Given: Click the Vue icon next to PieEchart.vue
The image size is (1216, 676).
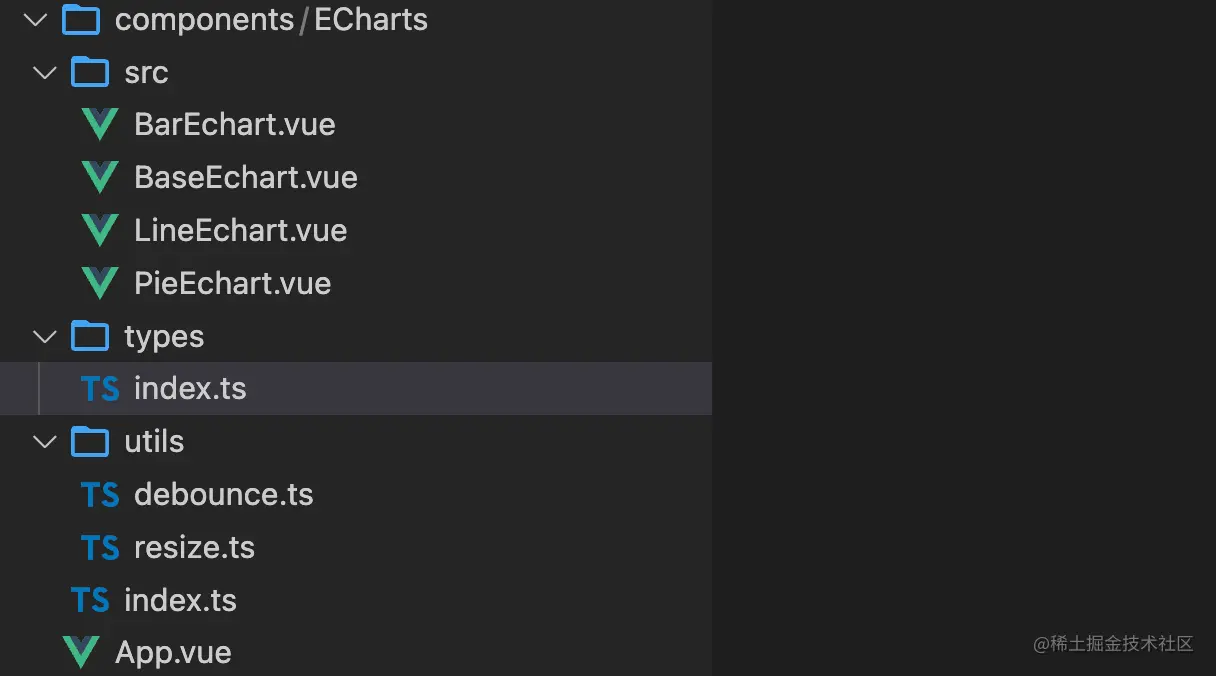Looking at the screenshot, I should (x=99, y=284).
